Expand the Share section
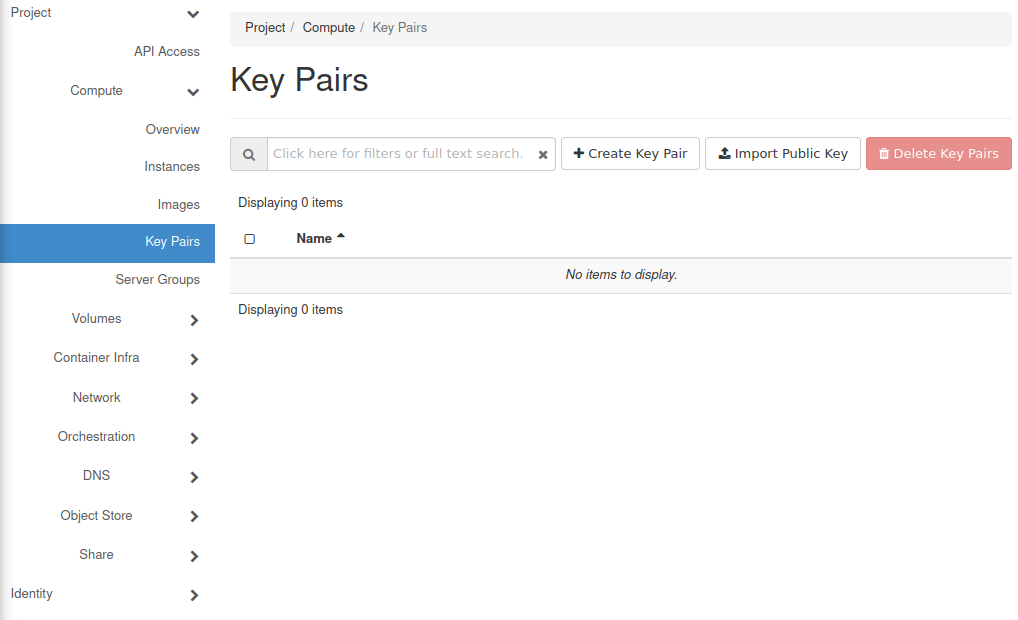The height and width of the screenshot is (620, 1018). [x=194, y=556]
